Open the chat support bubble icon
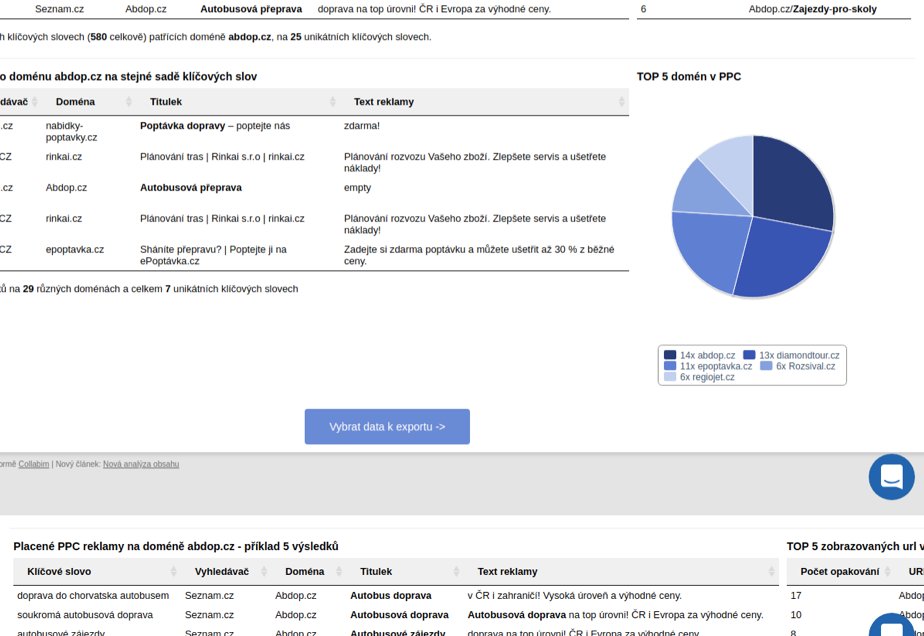Screen dimensions: 924x636 891,477
